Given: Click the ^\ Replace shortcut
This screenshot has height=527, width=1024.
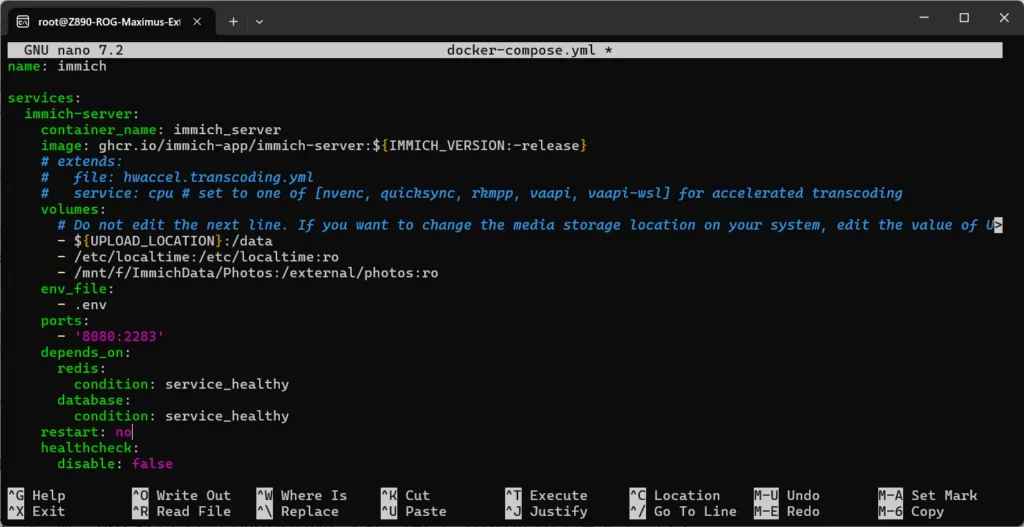Looking at the screenshot, I should point(297,511).
